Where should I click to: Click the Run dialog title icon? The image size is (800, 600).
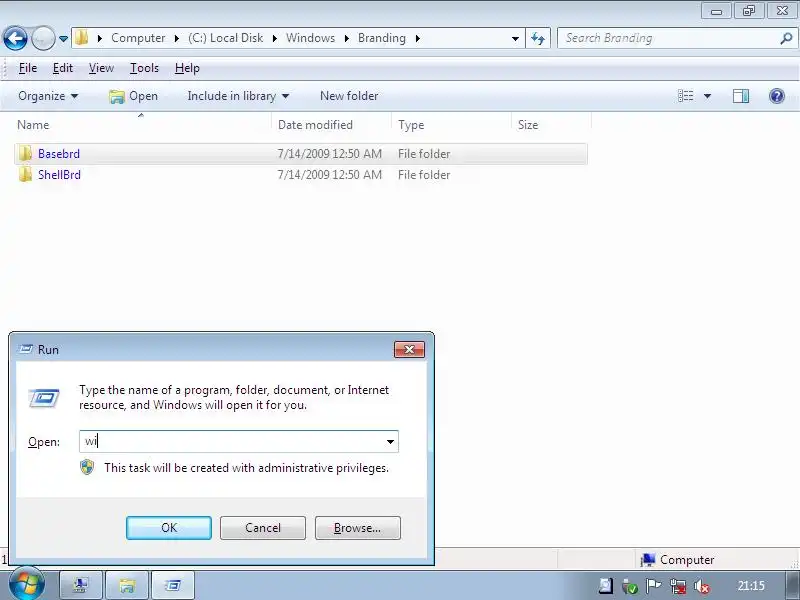point(26,349)
